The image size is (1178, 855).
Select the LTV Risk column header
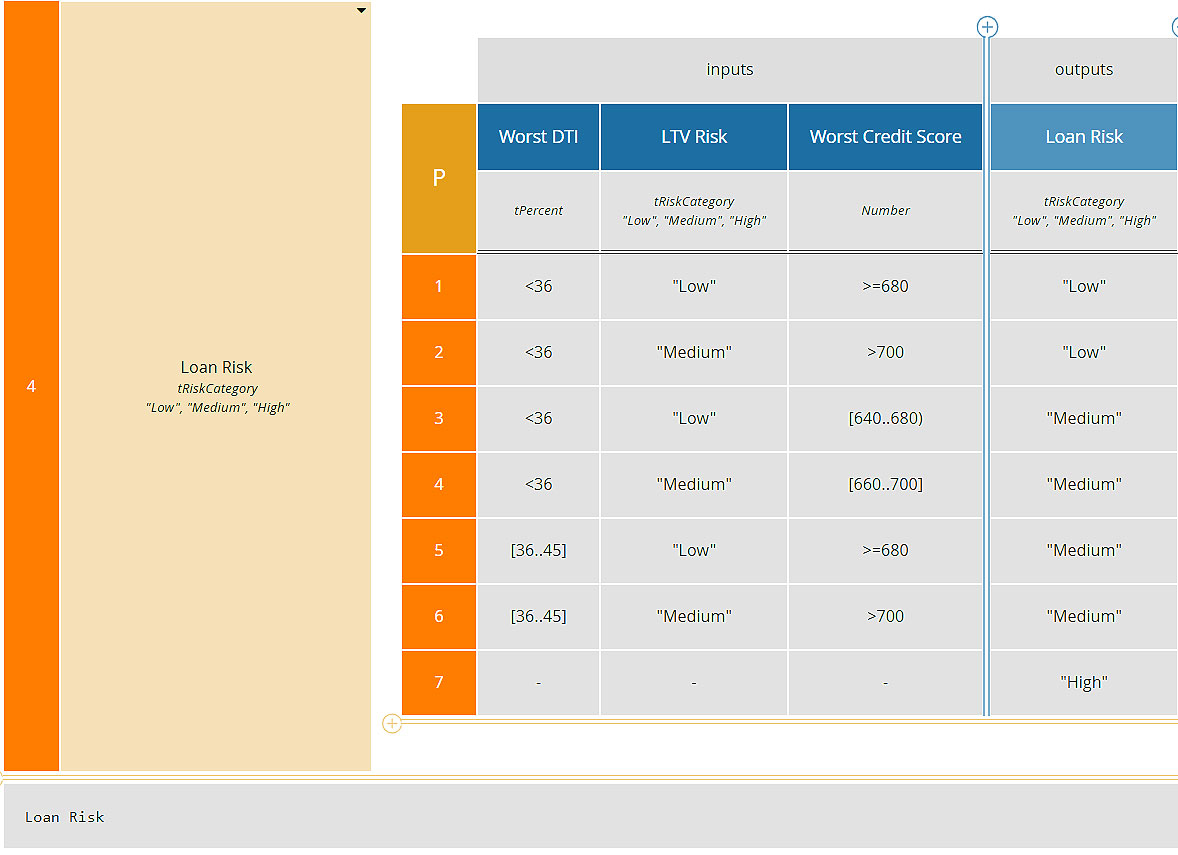pyautogui.click(x=694, y=137)
